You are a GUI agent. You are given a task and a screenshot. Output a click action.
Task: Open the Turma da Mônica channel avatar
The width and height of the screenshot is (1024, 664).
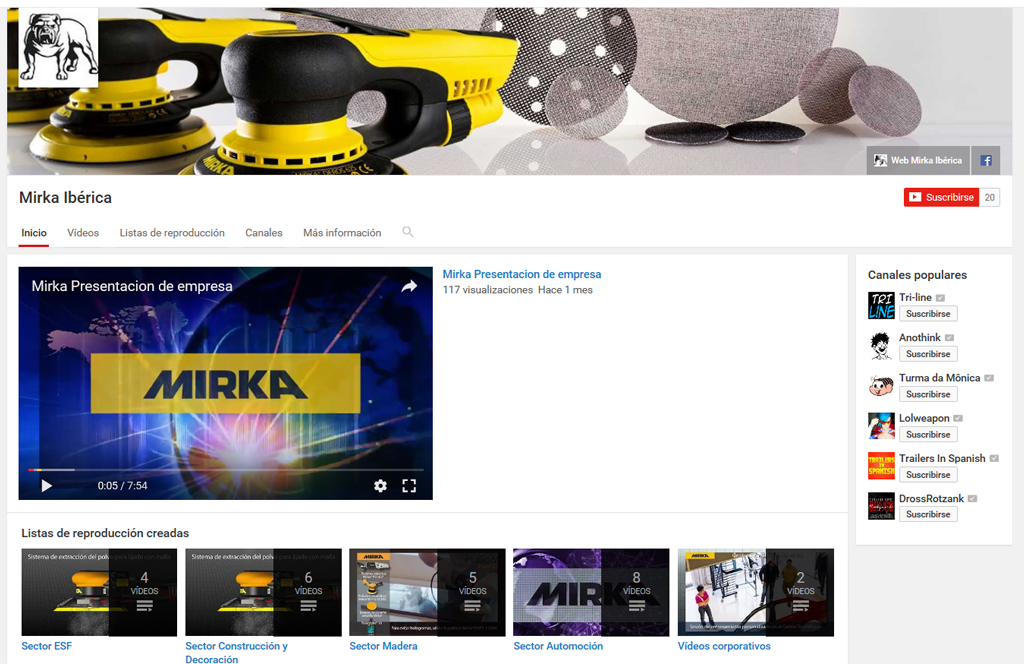coord(881,386)
